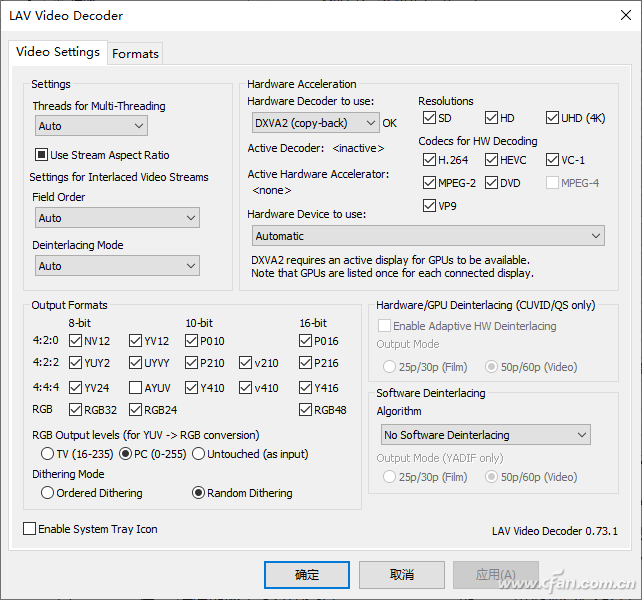The height and width of the screenshot is (600, 642).
Task: Uncheck the SD resolution checkbox
Action: pos(429,118)
